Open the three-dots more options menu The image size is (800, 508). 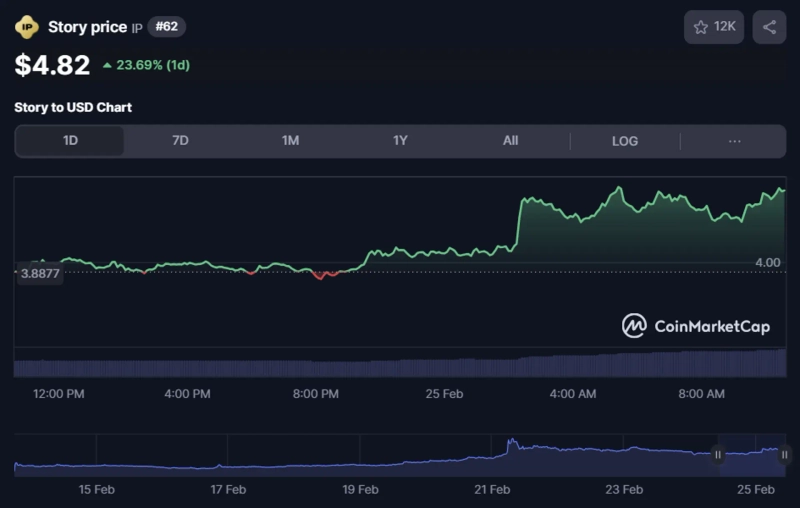coord(734,141)
